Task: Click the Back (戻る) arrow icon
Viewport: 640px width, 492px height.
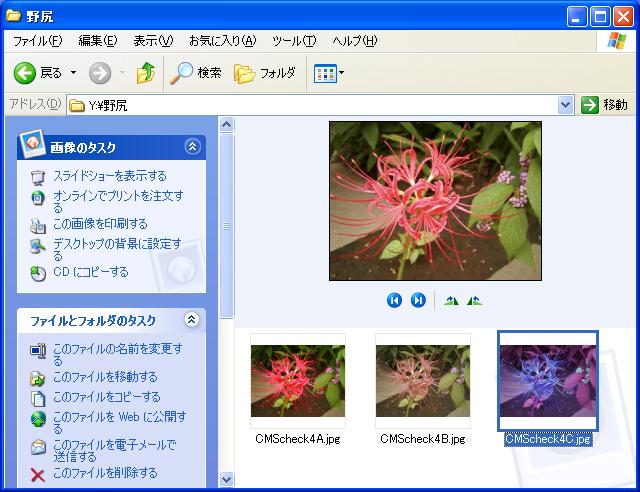Action: click(24, 73)
